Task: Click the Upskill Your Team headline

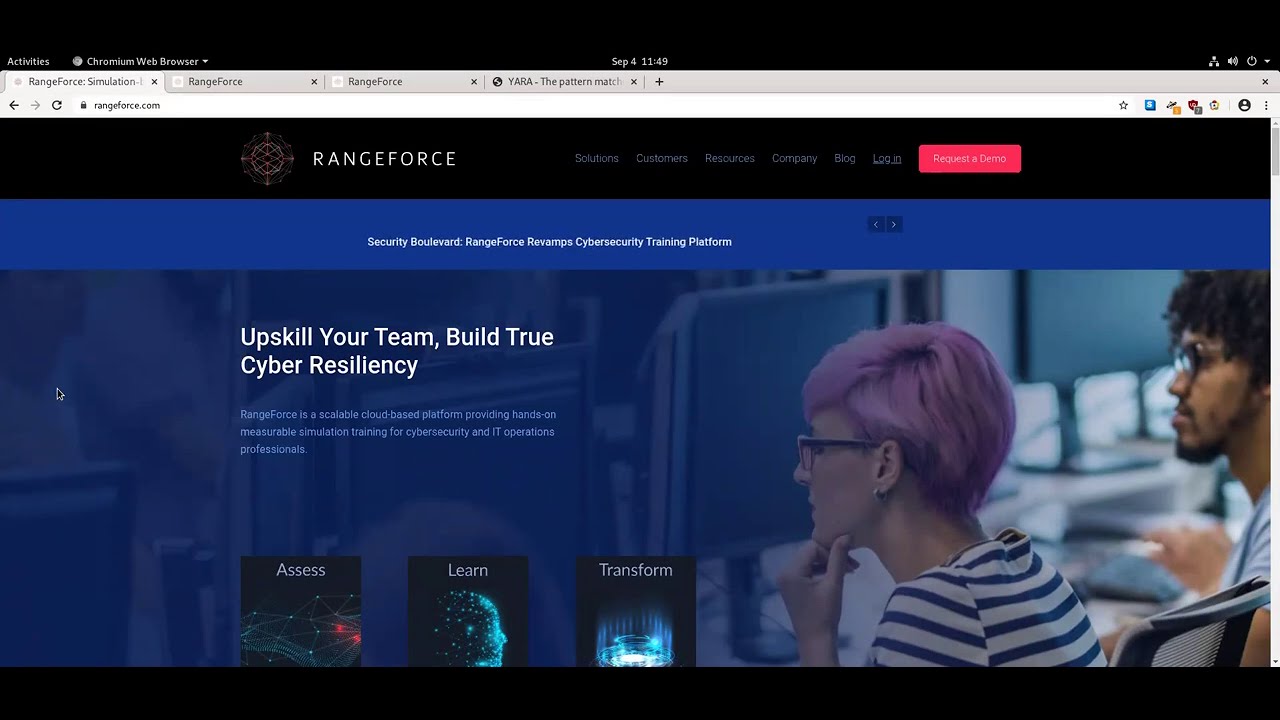Action: pyautogui.click(x=397, y=351)
